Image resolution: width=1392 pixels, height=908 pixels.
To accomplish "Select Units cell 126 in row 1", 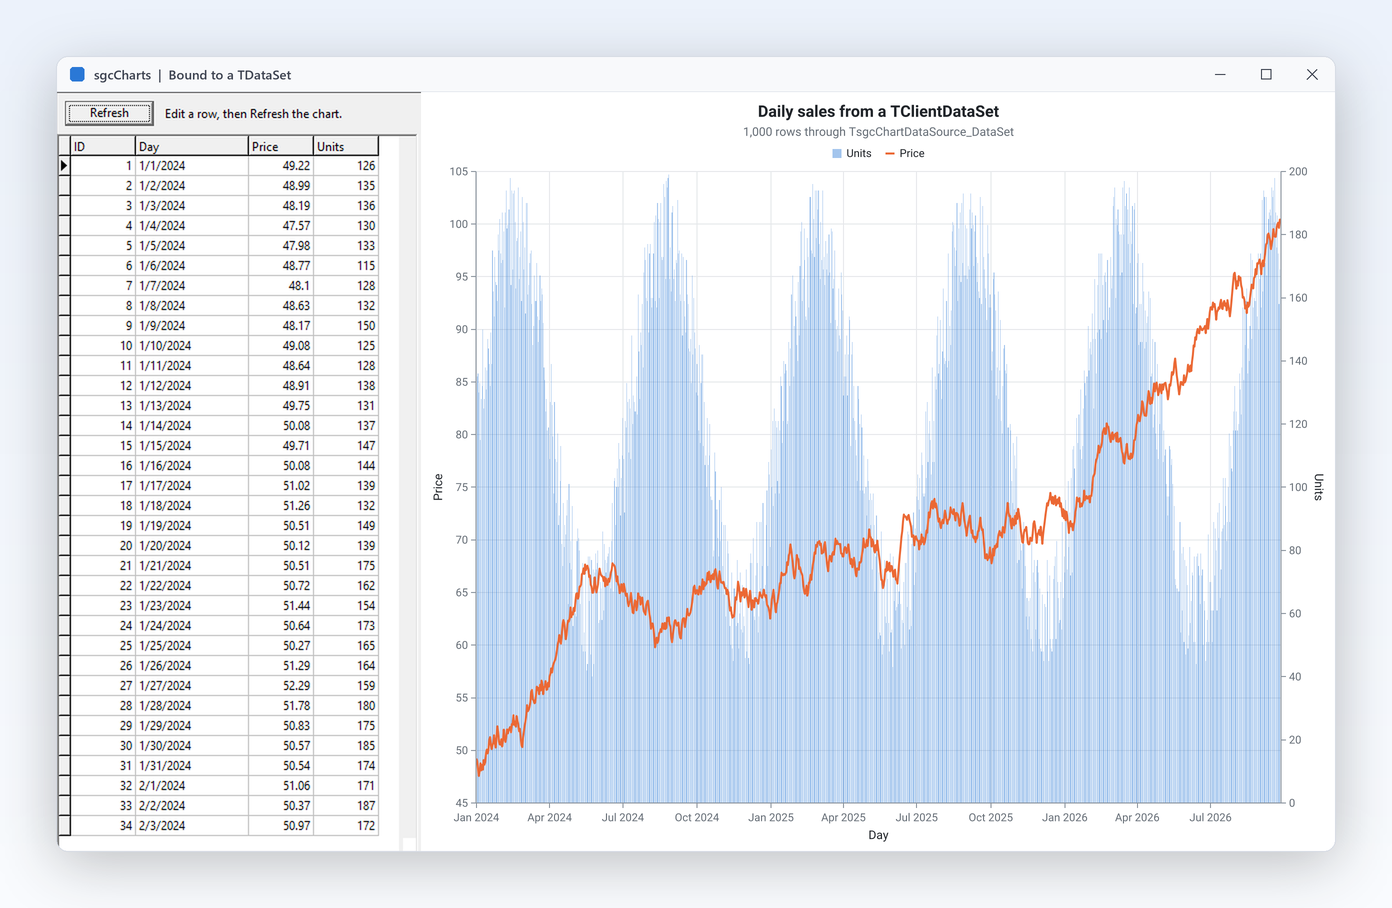I will click(346, 166).
